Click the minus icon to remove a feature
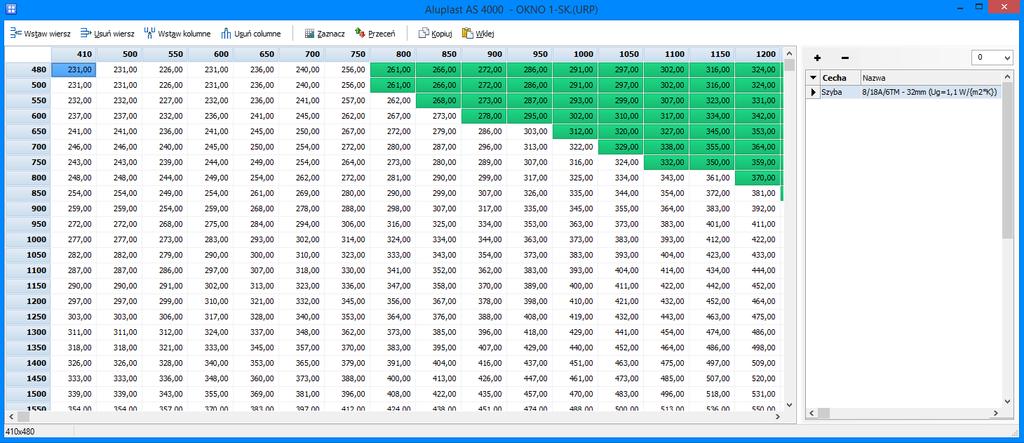The height and width of the screenshot is (443, 1024). click(x=844, y=58)
